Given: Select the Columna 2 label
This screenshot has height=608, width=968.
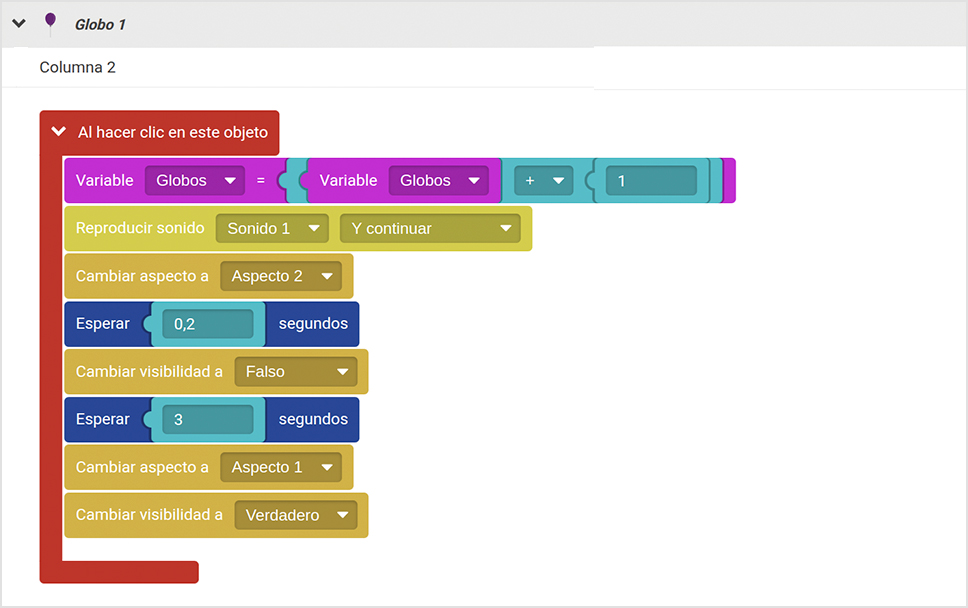Looking at the screenshot, I should [x=77, y=67].
